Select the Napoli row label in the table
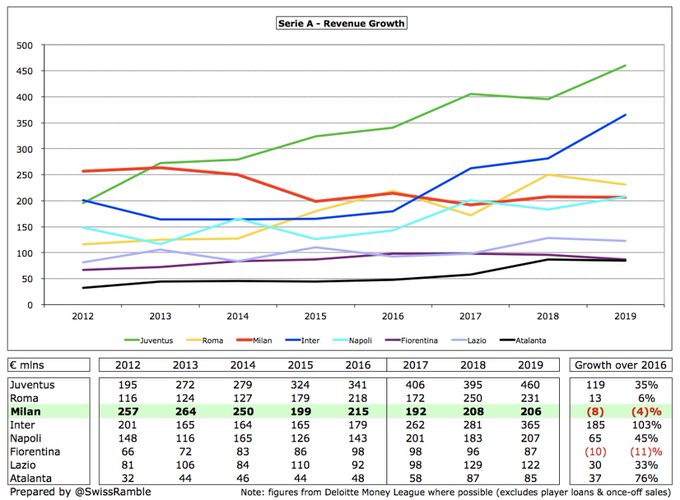This screenshot has height=500, width=680. point(25,438)
